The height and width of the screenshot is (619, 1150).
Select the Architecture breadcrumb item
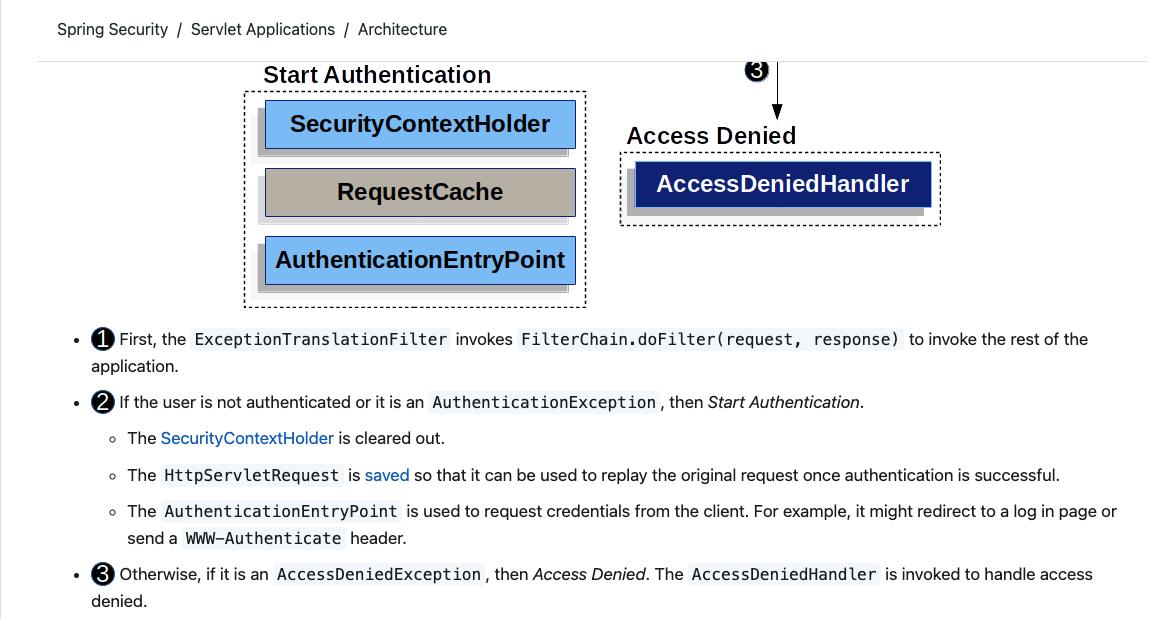click(x=402, y=30)
